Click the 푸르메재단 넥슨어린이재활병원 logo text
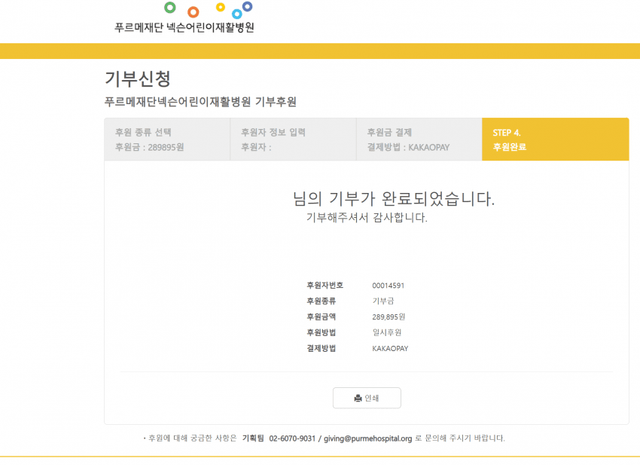This screenshot has width=640, height=465. pos(185,28)
